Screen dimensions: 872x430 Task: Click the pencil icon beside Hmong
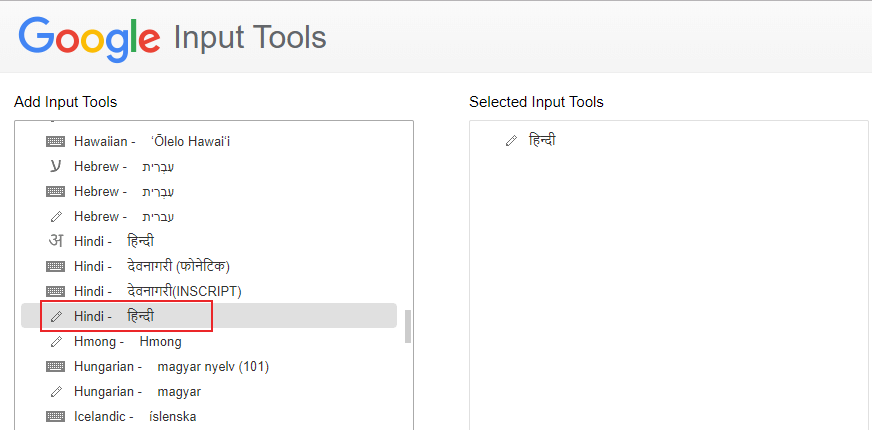click(x=56, y=342)
